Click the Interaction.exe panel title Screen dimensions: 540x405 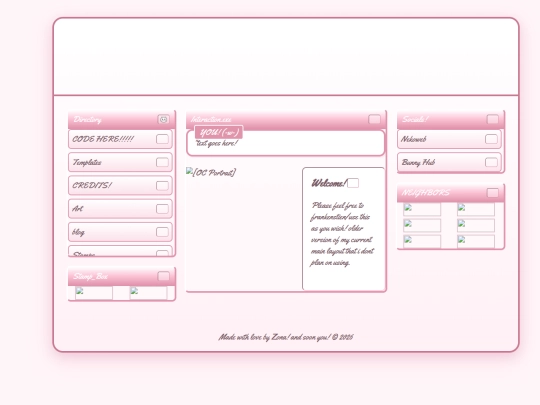[211, 119]
